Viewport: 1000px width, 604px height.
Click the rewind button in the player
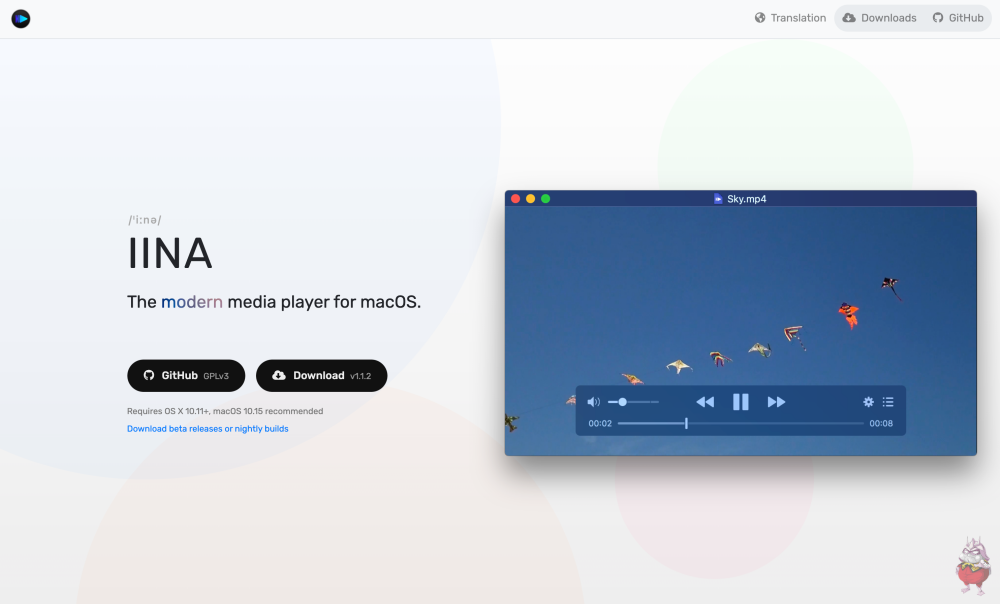click(x=705, y=402)
